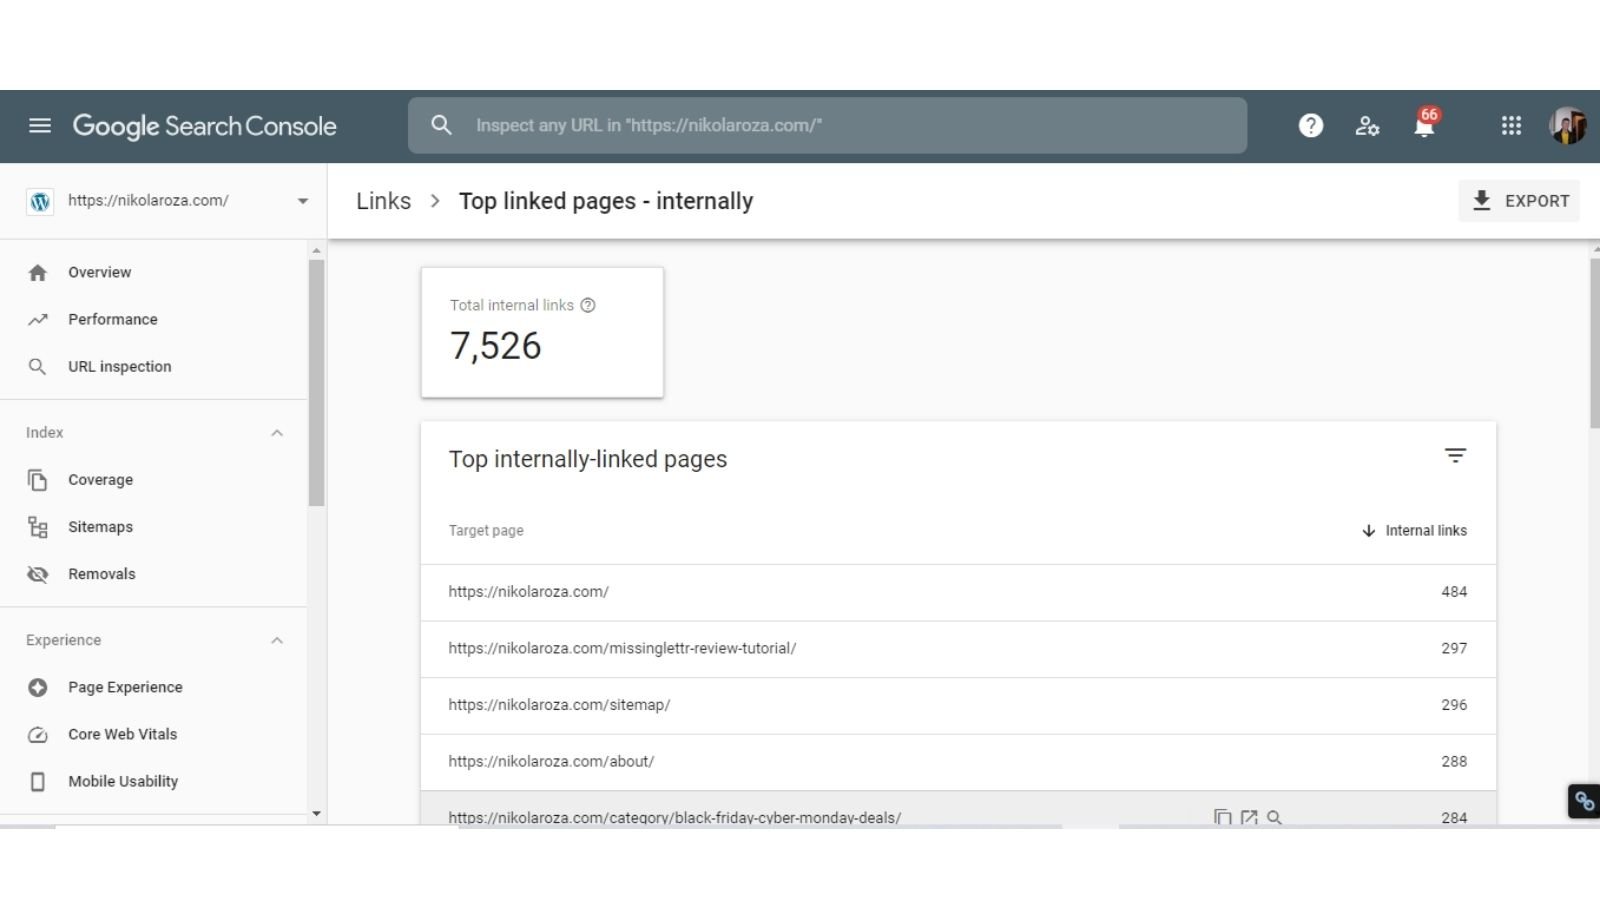Click the EXPORT button
The height and width of the screenshot is (900, 1600).
[x=1519, y=201]
